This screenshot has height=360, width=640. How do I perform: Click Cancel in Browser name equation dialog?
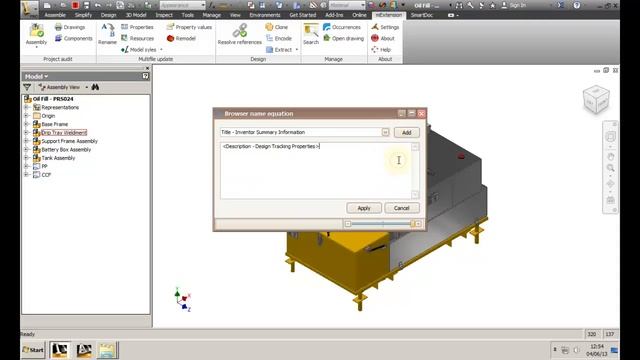coord(402,208)
